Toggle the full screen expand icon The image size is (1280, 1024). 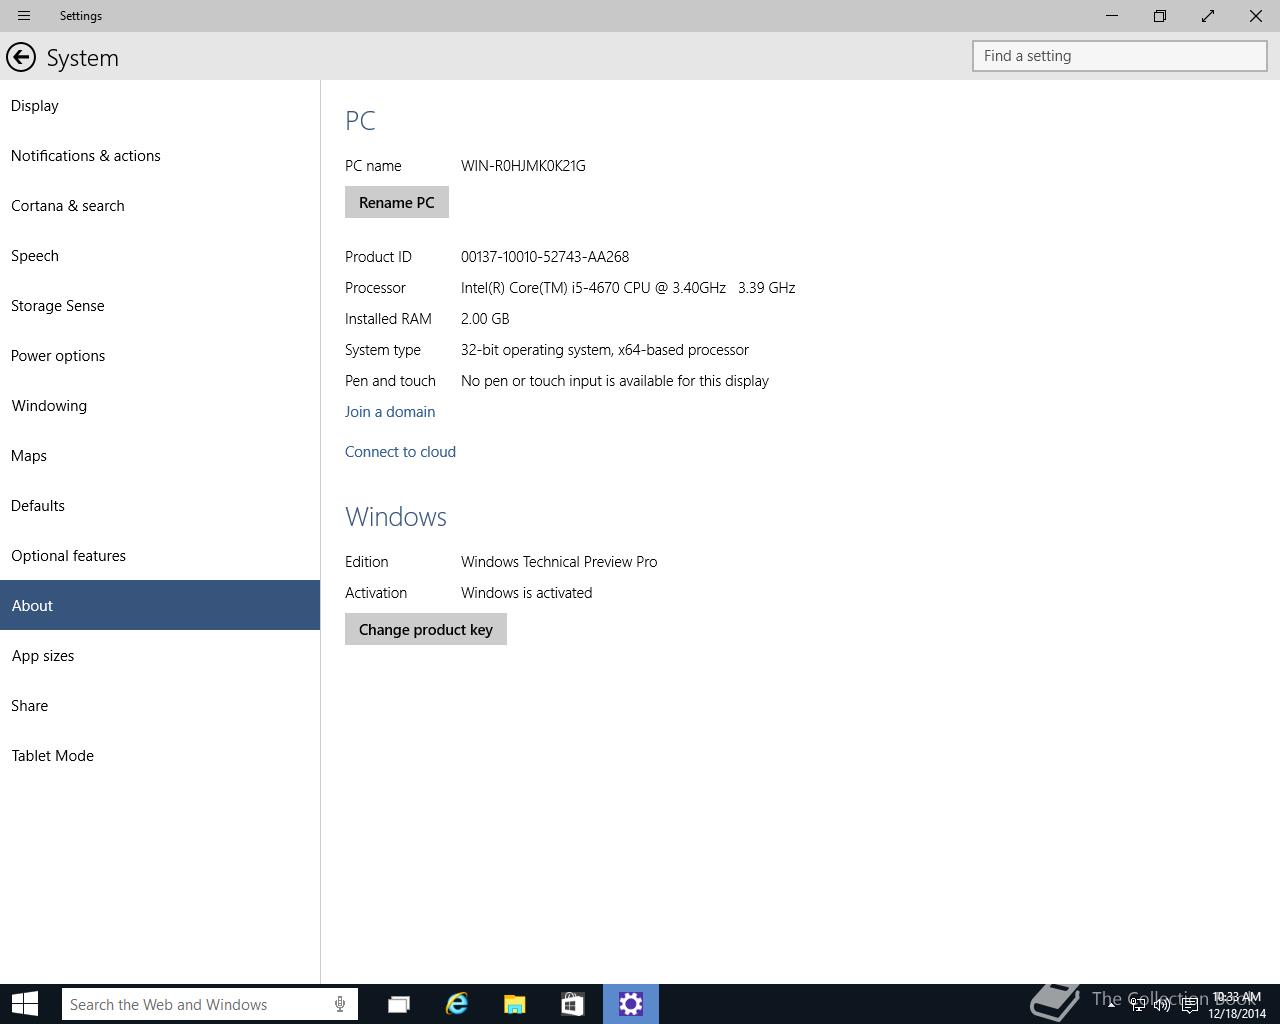tap(1208, 16)
